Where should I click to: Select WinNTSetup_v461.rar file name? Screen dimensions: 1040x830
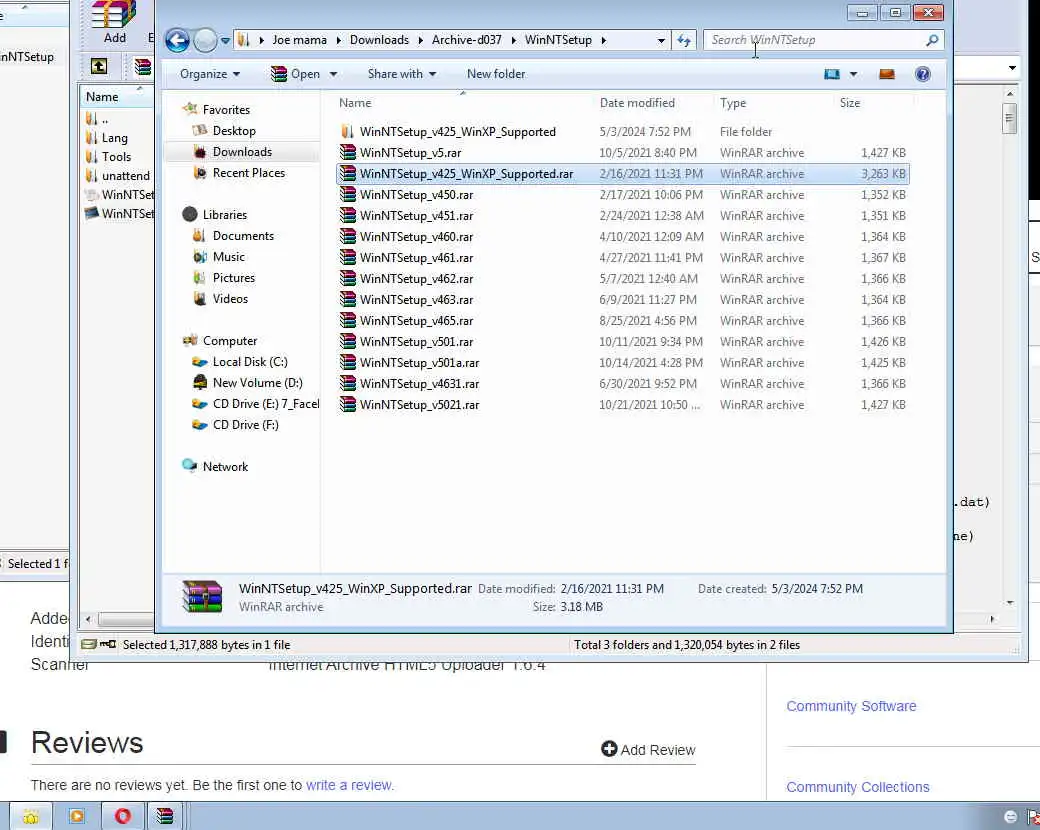point(417,257)
